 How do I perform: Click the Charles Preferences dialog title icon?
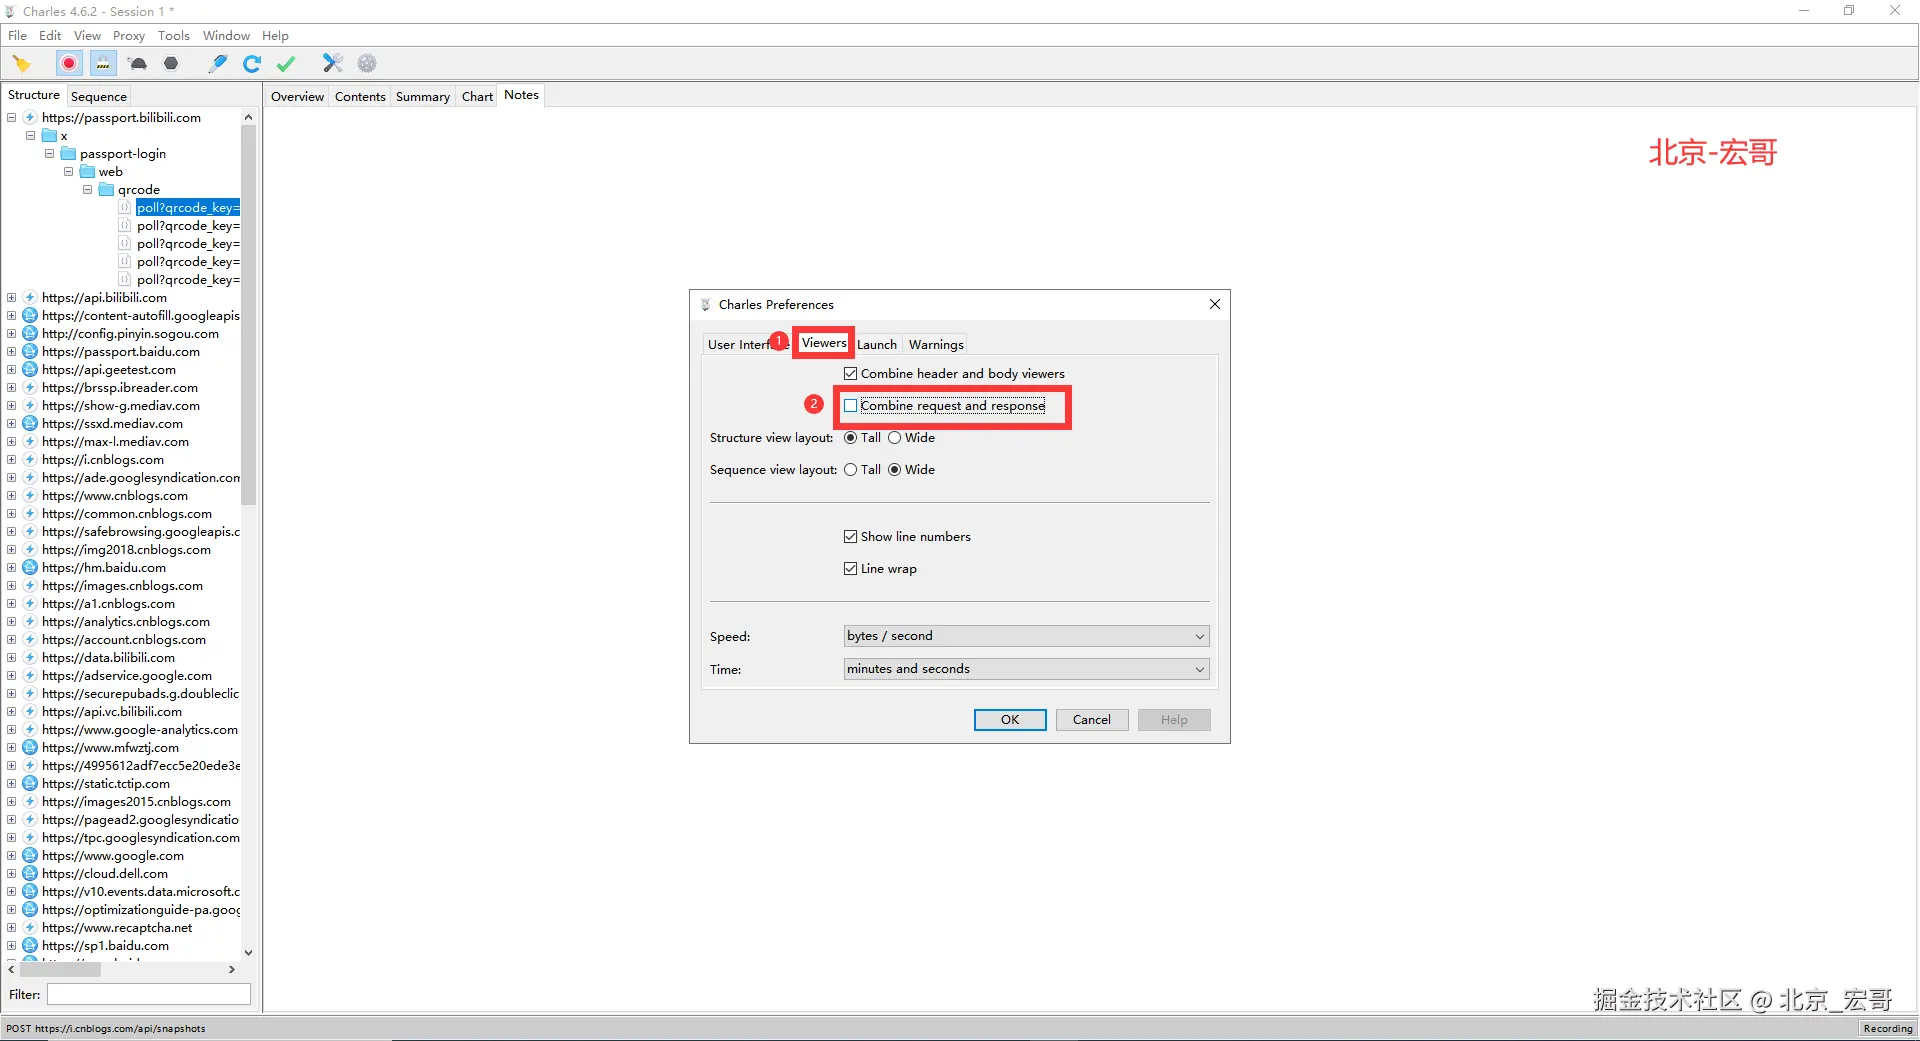705,305
